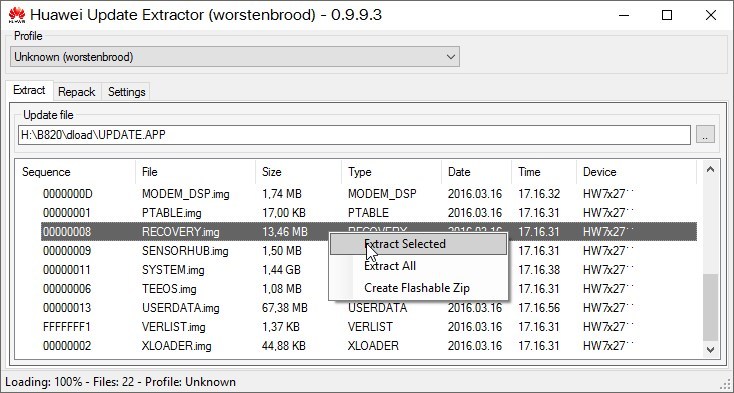This screenshot has width=734, height=393.
Task: Click the scroll up arrow of file list
Action: 710,169
